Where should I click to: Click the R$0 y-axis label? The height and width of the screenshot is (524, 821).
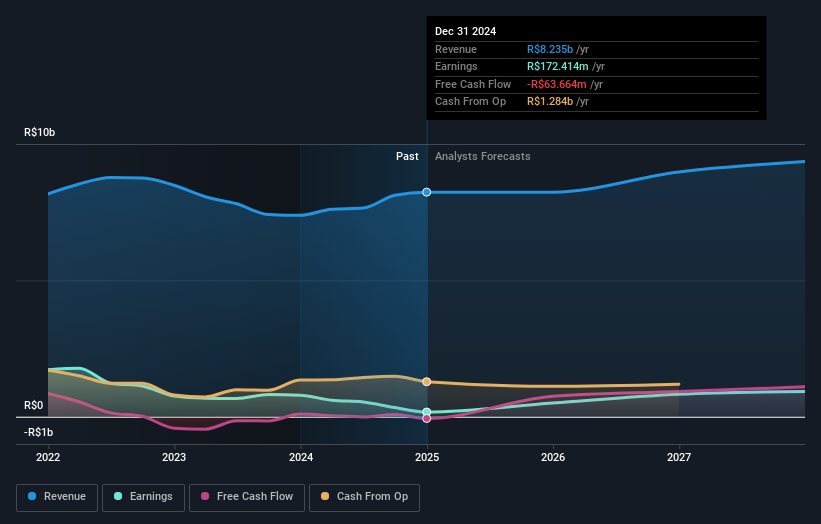pyautogui.click(x=34, y=406)
